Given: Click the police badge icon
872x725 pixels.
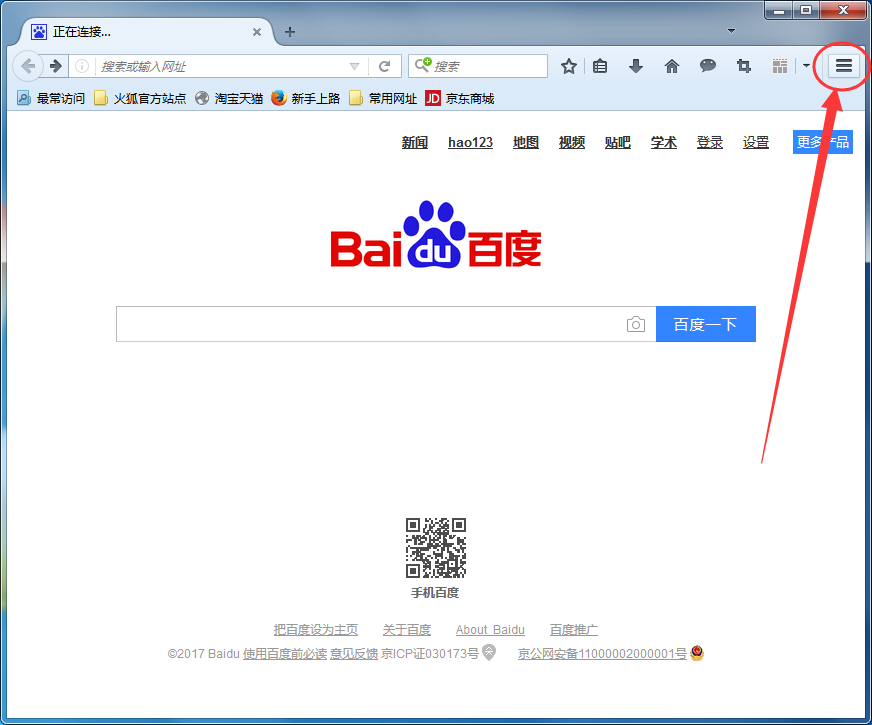Looking at the screenshot, I should click(x=697, y=653).
